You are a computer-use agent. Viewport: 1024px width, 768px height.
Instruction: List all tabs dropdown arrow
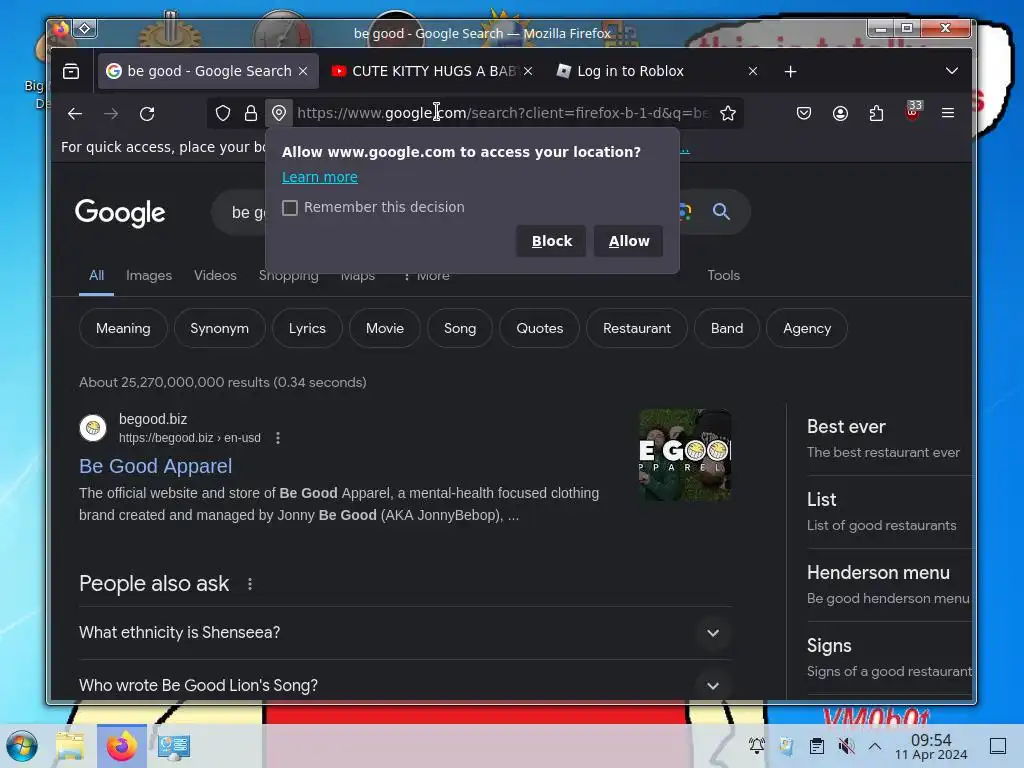click(x=952, y=71)
